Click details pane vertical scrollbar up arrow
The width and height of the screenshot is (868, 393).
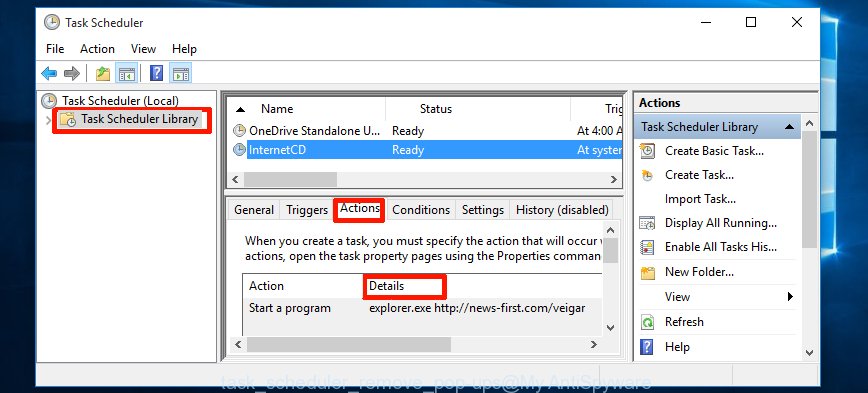click(611, 230)
